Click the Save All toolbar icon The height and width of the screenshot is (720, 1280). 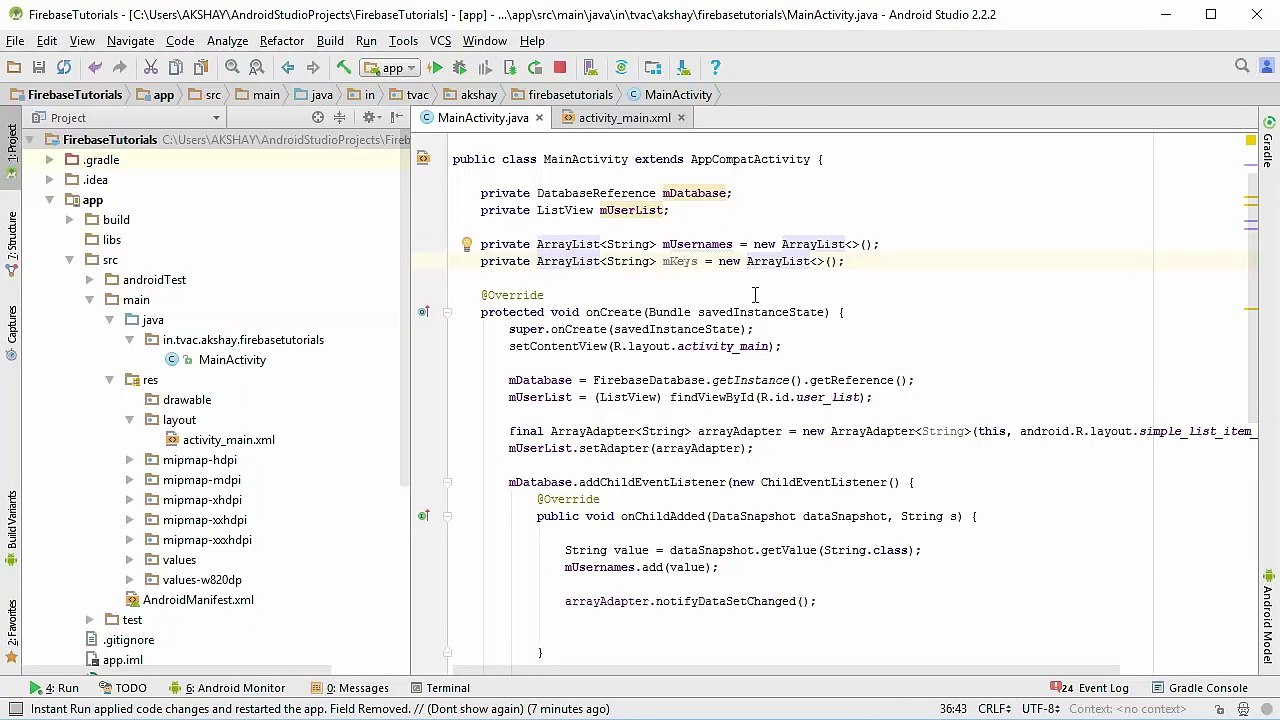39,67
